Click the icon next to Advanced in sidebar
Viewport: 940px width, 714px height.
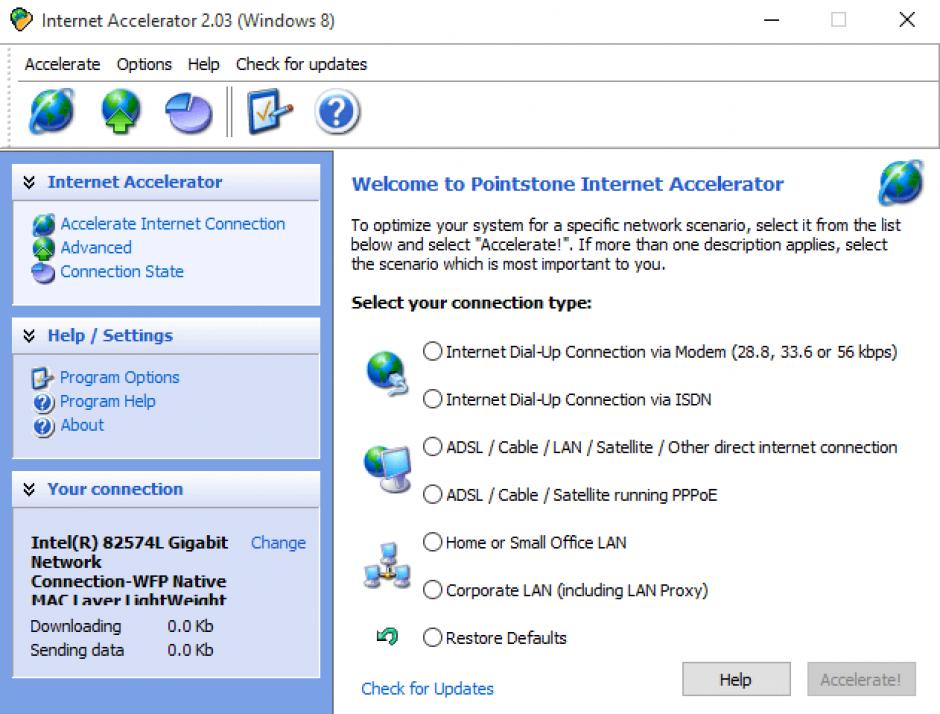43,248
